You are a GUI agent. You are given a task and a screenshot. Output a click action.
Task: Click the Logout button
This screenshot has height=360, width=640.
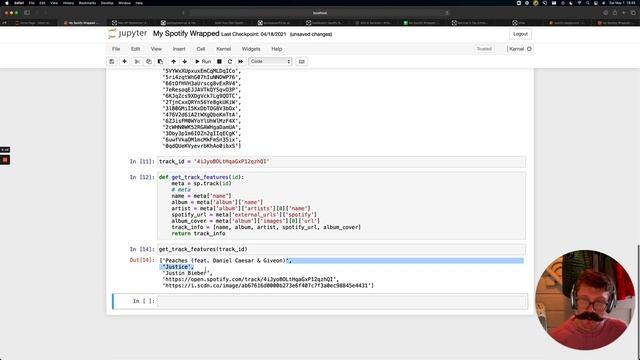pyautogui.click(x=520, y=34)
